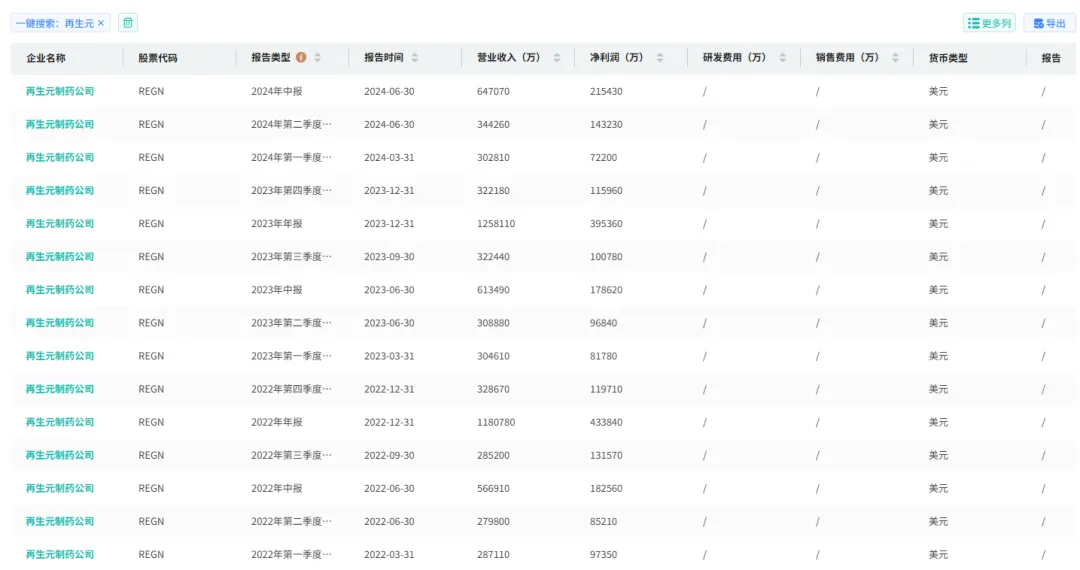Select revenue value 344260

coord(493,125)
